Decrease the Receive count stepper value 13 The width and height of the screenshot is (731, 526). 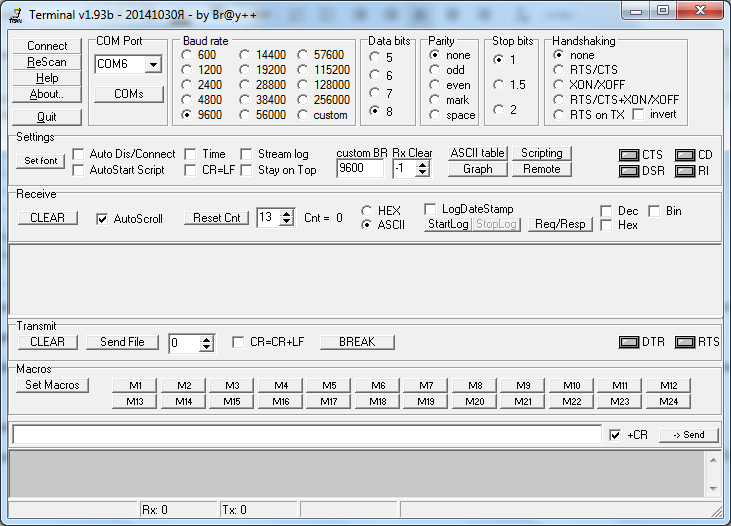[x=286, y=221]
